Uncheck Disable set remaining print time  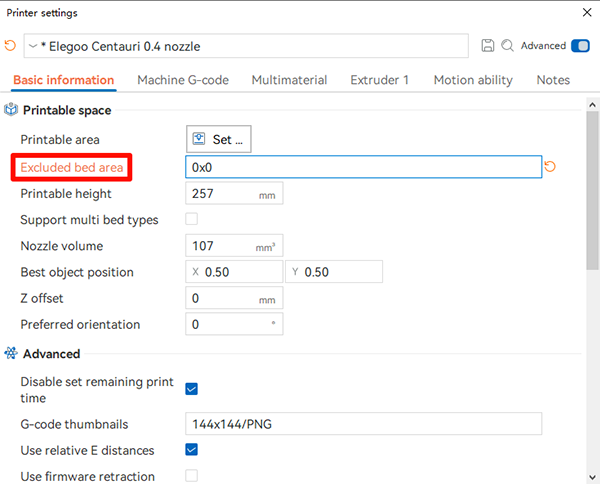[192, 389]
